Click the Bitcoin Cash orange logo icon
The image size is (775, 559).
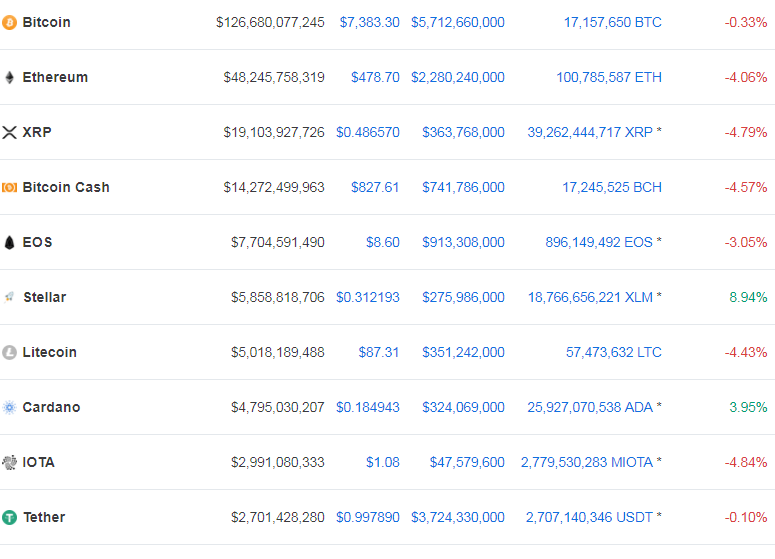tap(9, 187)
